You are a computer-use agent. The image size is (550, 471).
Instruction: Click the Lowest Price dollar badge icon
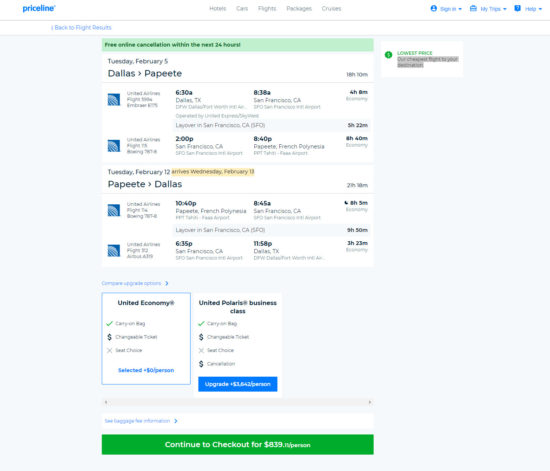pyautogui.click(x=388, y=55)
